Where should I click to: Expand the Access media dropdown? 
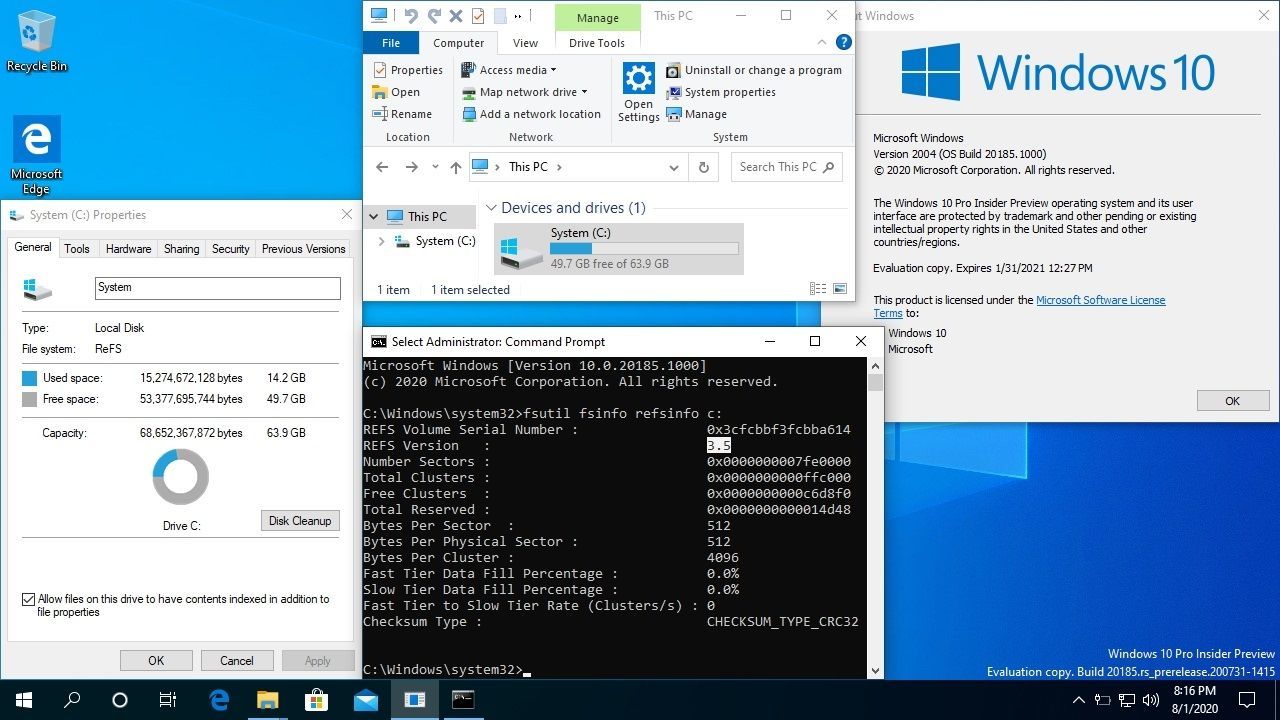point(553,70)
